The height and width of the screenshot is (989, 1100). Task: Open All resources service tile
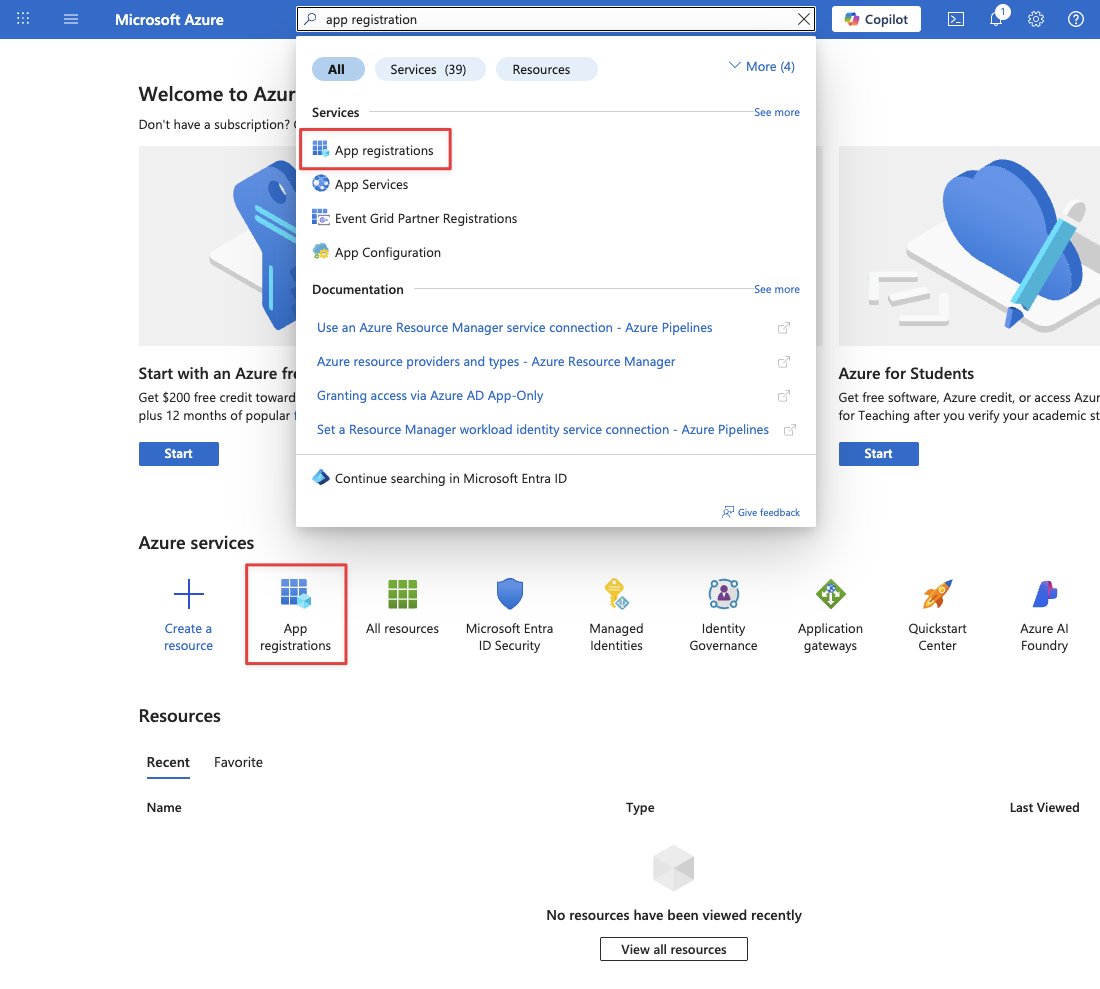[403, 607]
